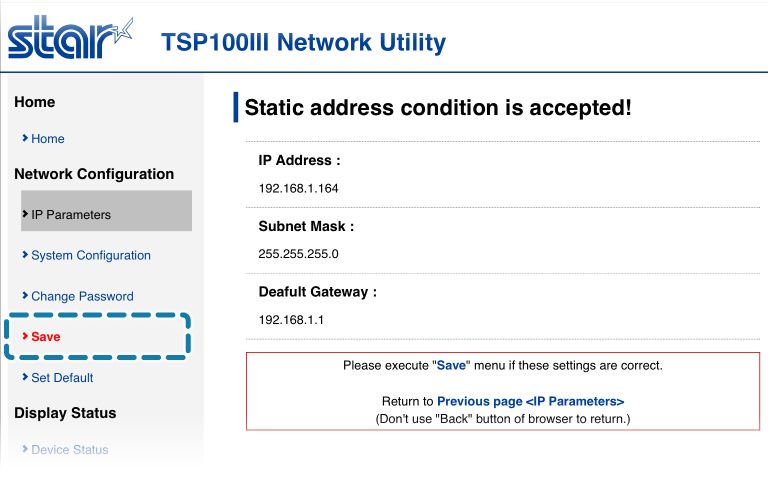
Task: Return via Previous page IP Parameters link
Action: (530, 401)
